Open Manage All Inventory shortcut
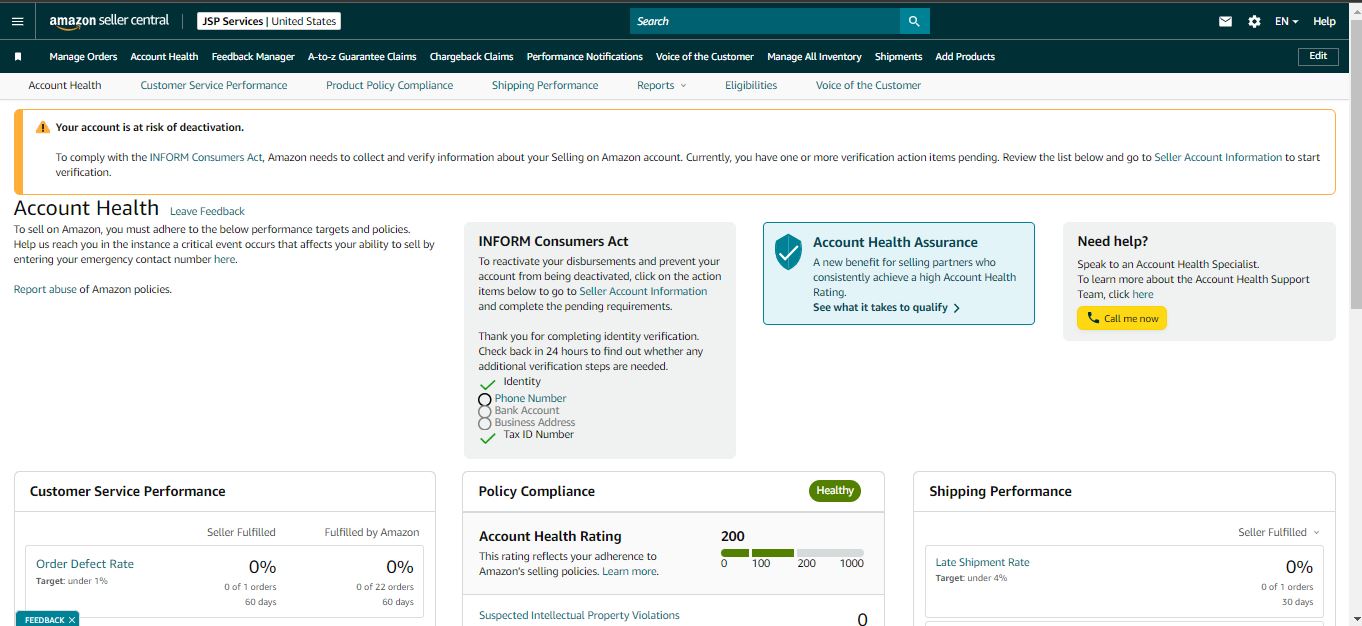This screenshot has height=626, width=1362. point(814,57)
